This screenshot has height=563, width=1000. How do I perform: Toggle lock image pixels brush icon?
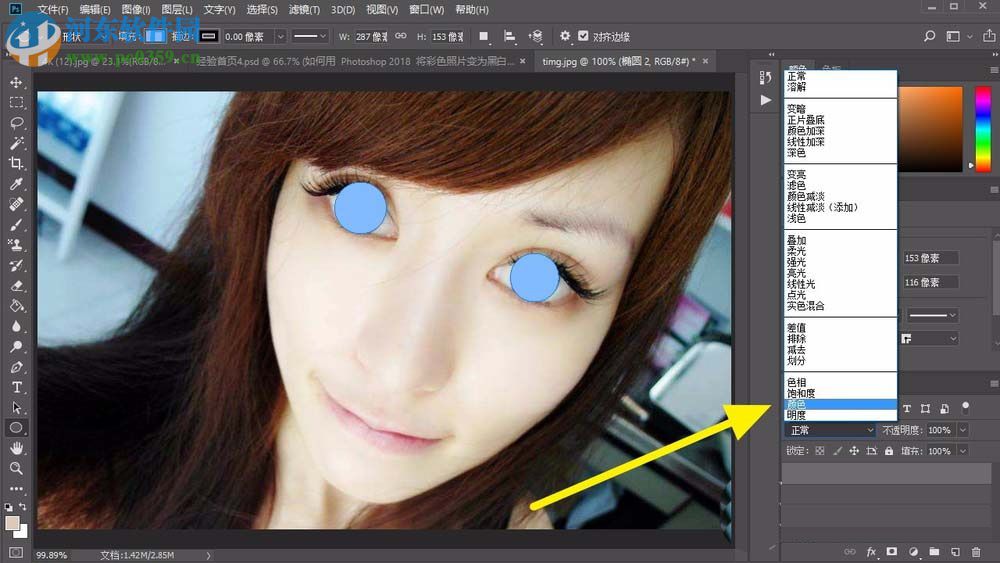pyautogui.click(x=837, y=451)
